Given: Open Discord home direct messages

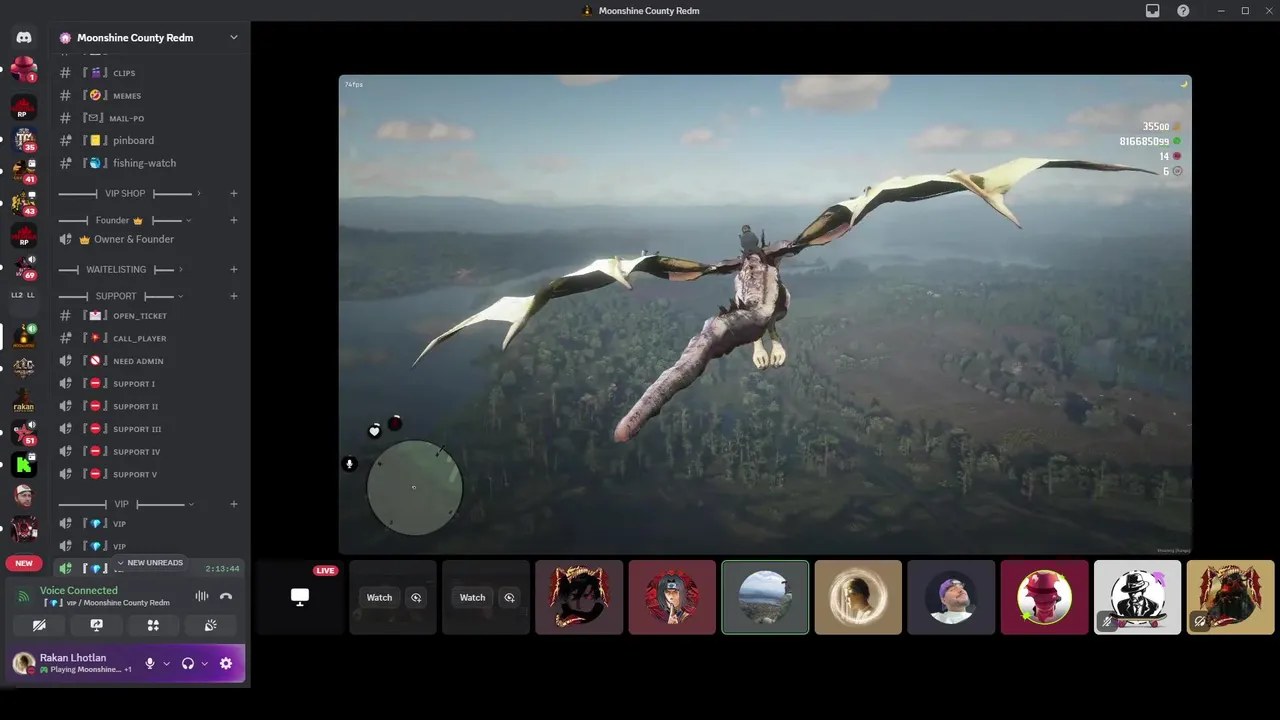Looking at the screenshot, I should point(24,37).
